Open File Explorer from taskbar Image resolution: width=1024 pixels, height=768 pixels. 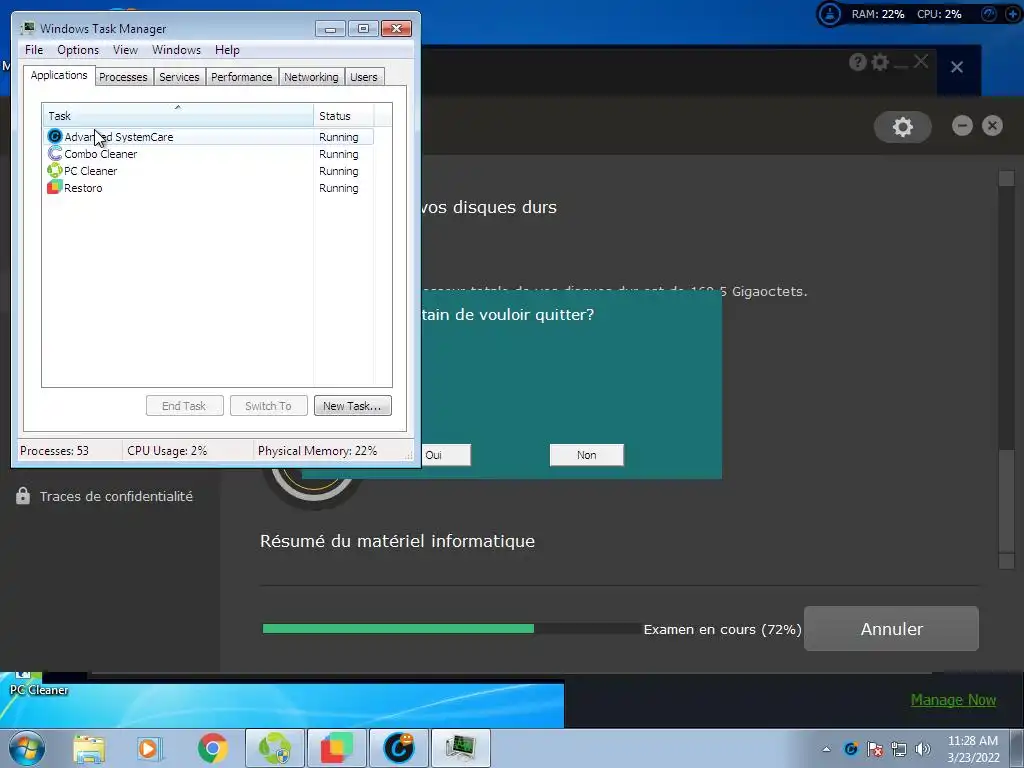[89, 748]
